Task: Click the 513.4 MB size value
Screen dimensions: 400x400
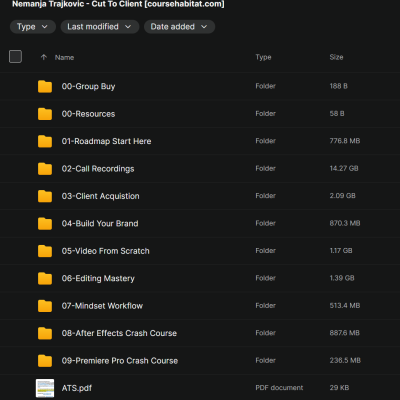Action: (345, 305)
